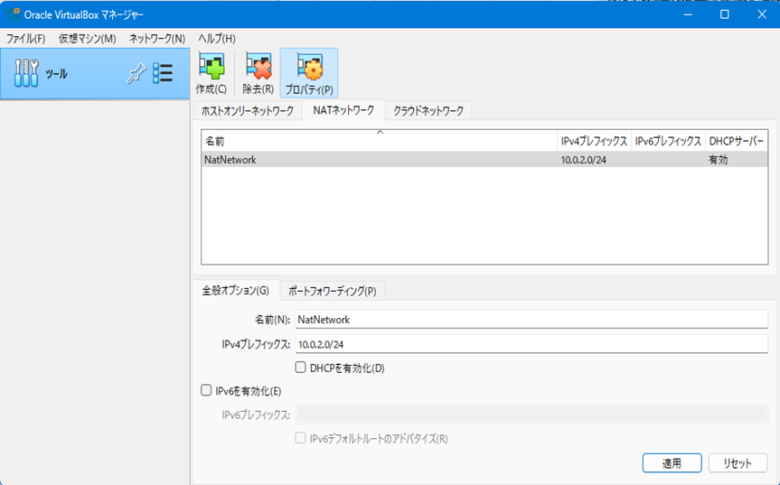Screen dimensions: 780x485
Task: Open the ネットワーク(N) menu
Action: pos(157,39)
